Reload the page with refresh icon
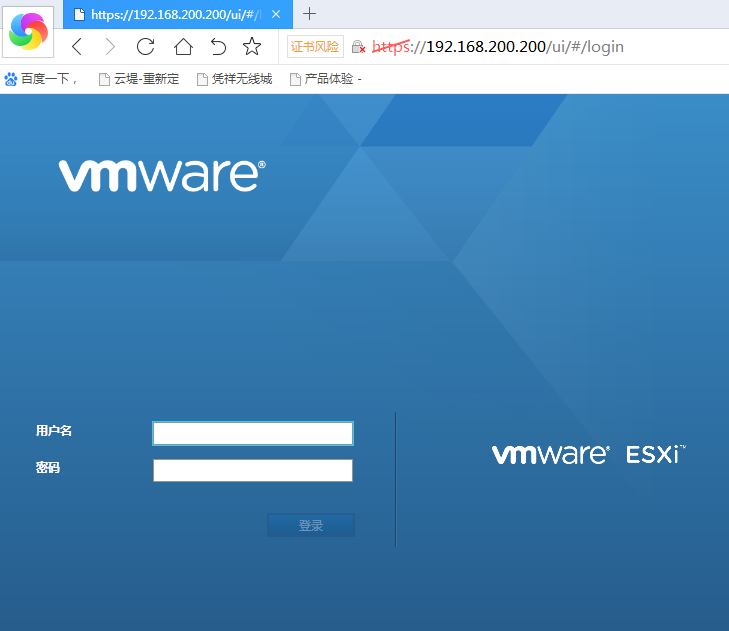This screenshot has width=729, height=631. (146, 46)
